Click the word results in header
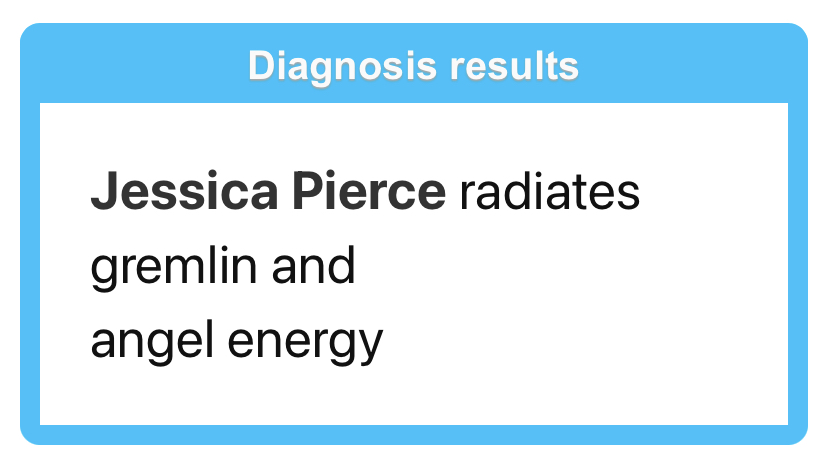The image size is (828, 459). coord(514,66)
